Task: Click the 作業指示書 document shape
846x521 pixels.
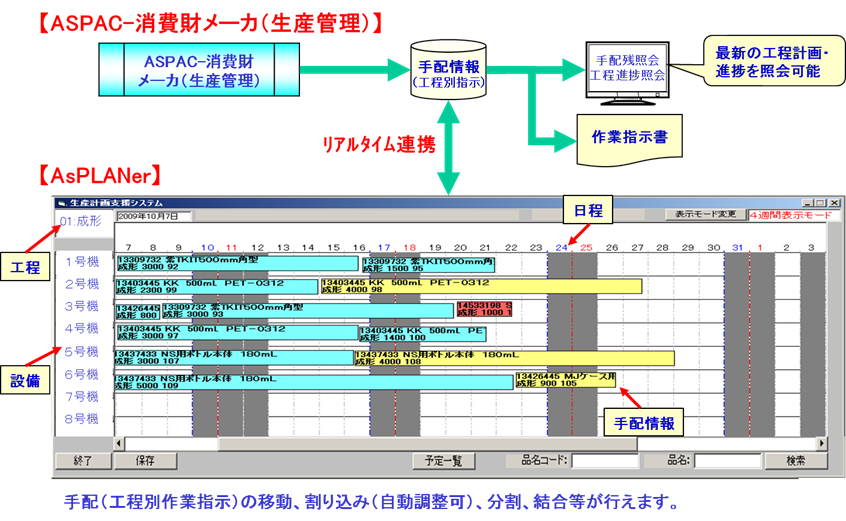Action: pyautogui.click(x=630, y=140)
